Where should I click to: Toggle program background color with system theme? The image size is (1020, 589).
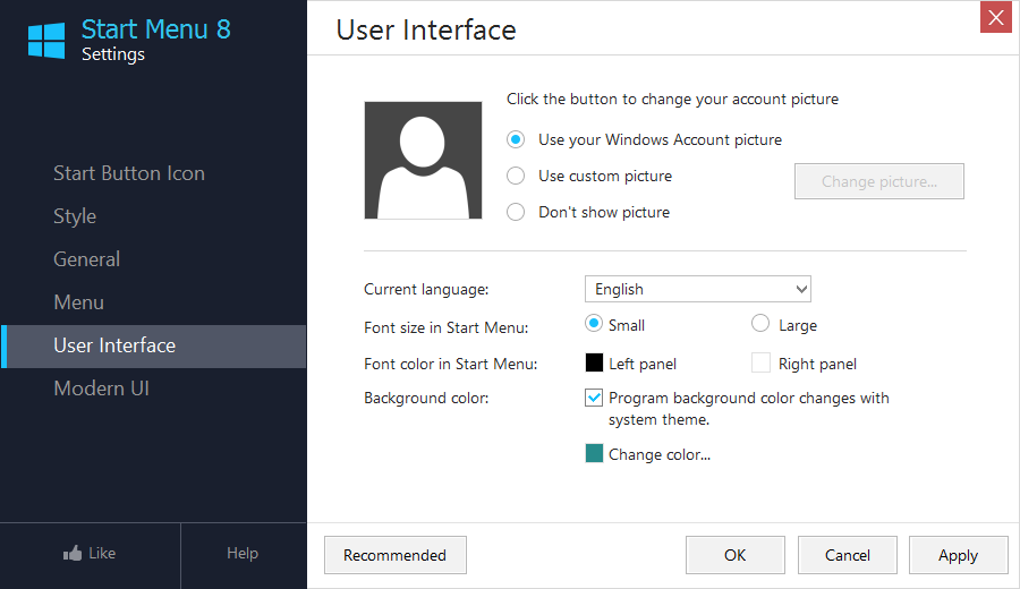point(594,398)
